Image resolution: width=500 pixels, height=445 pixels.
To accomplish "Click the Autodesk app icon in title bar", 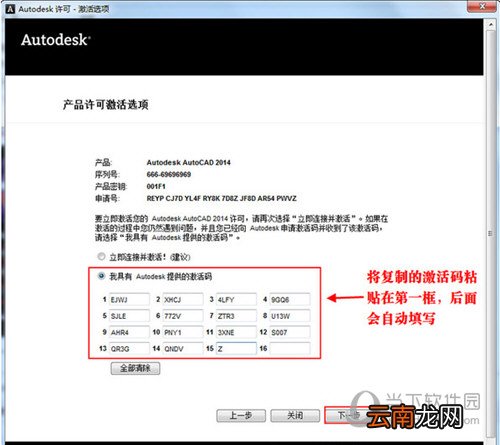I will tap(10, 9).
